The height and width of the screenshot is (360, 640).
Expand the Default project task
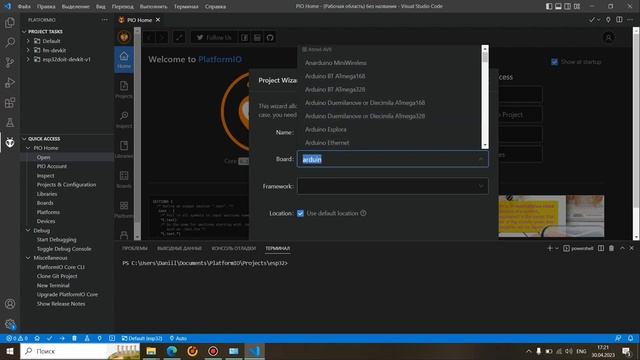click(x=28, y=41)
